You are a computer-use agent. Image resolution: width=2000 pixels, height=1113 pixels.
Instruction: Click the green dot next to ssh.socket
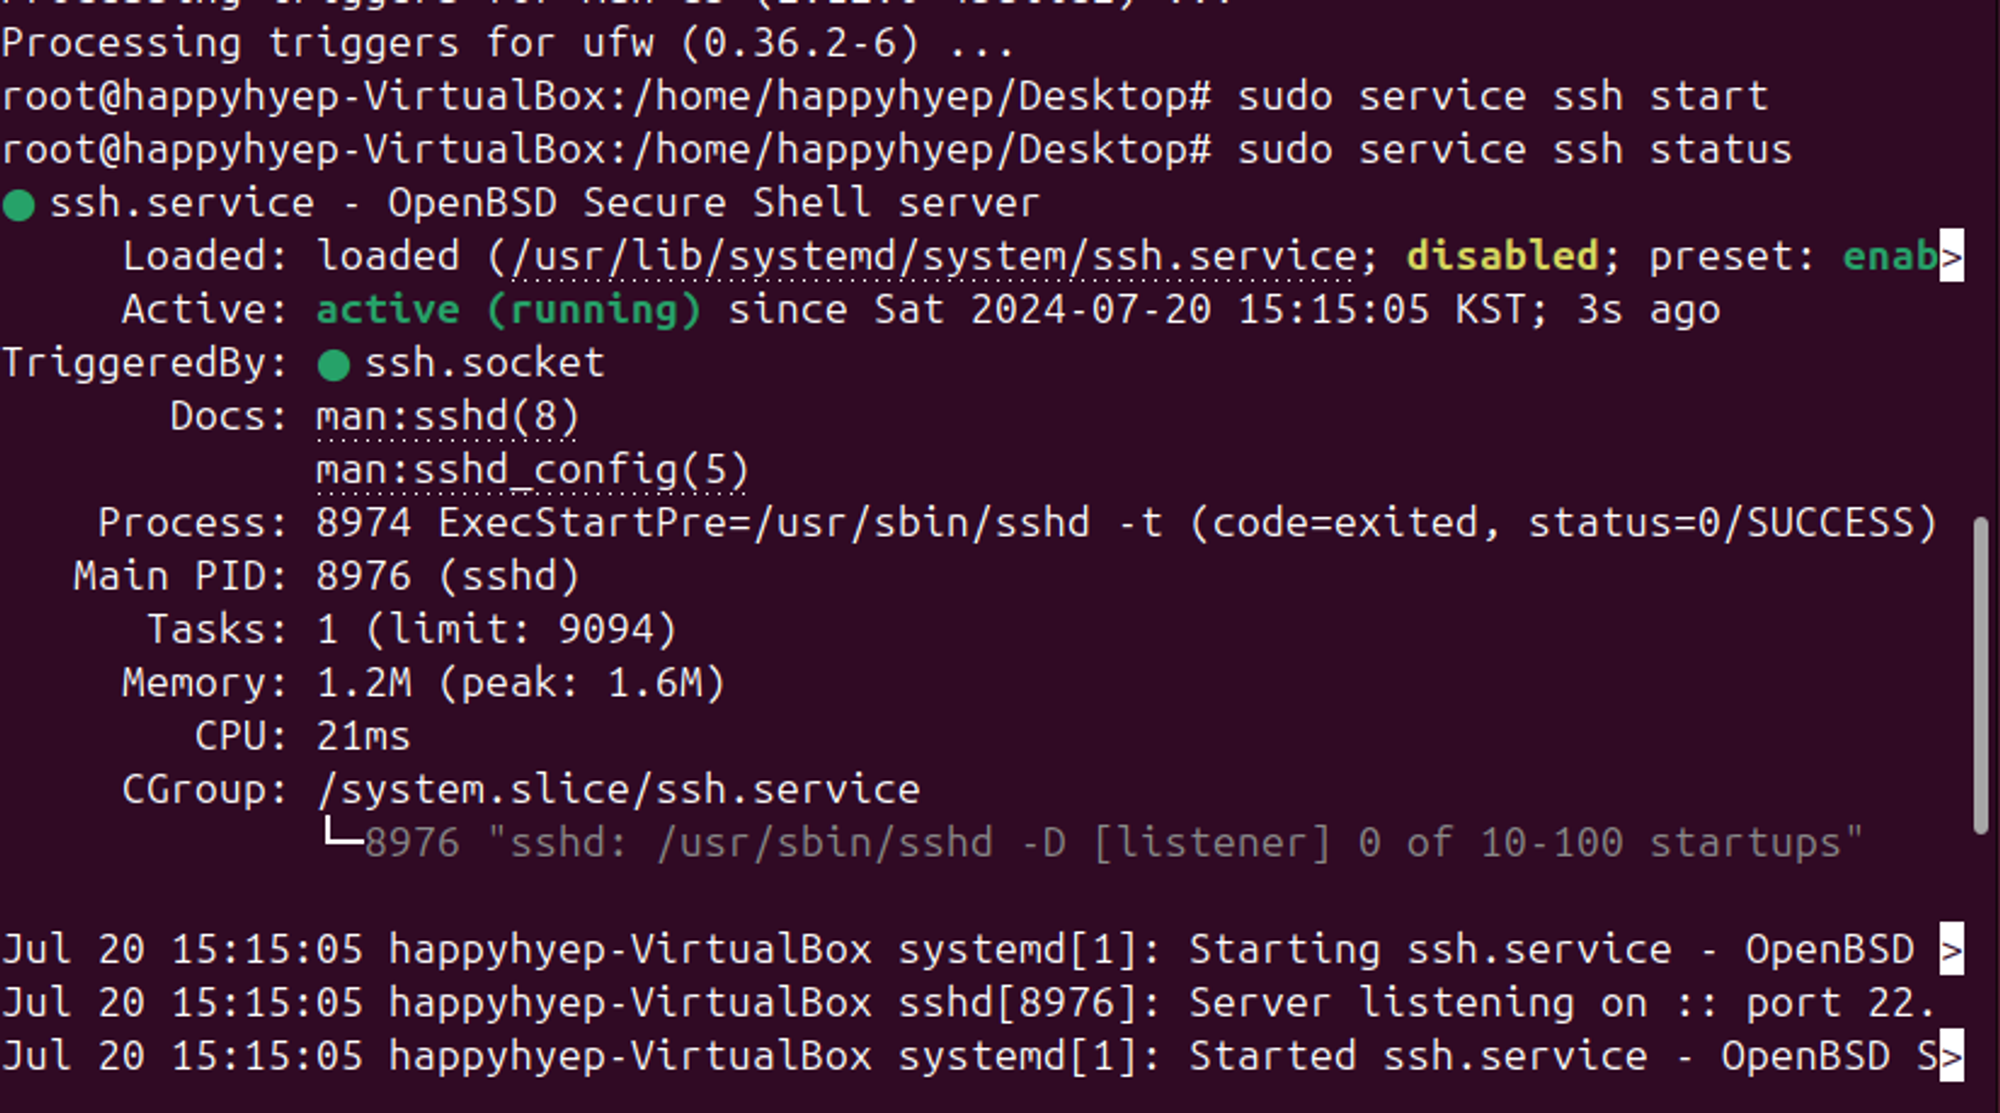pyautogui.click(x=333, y=365)
